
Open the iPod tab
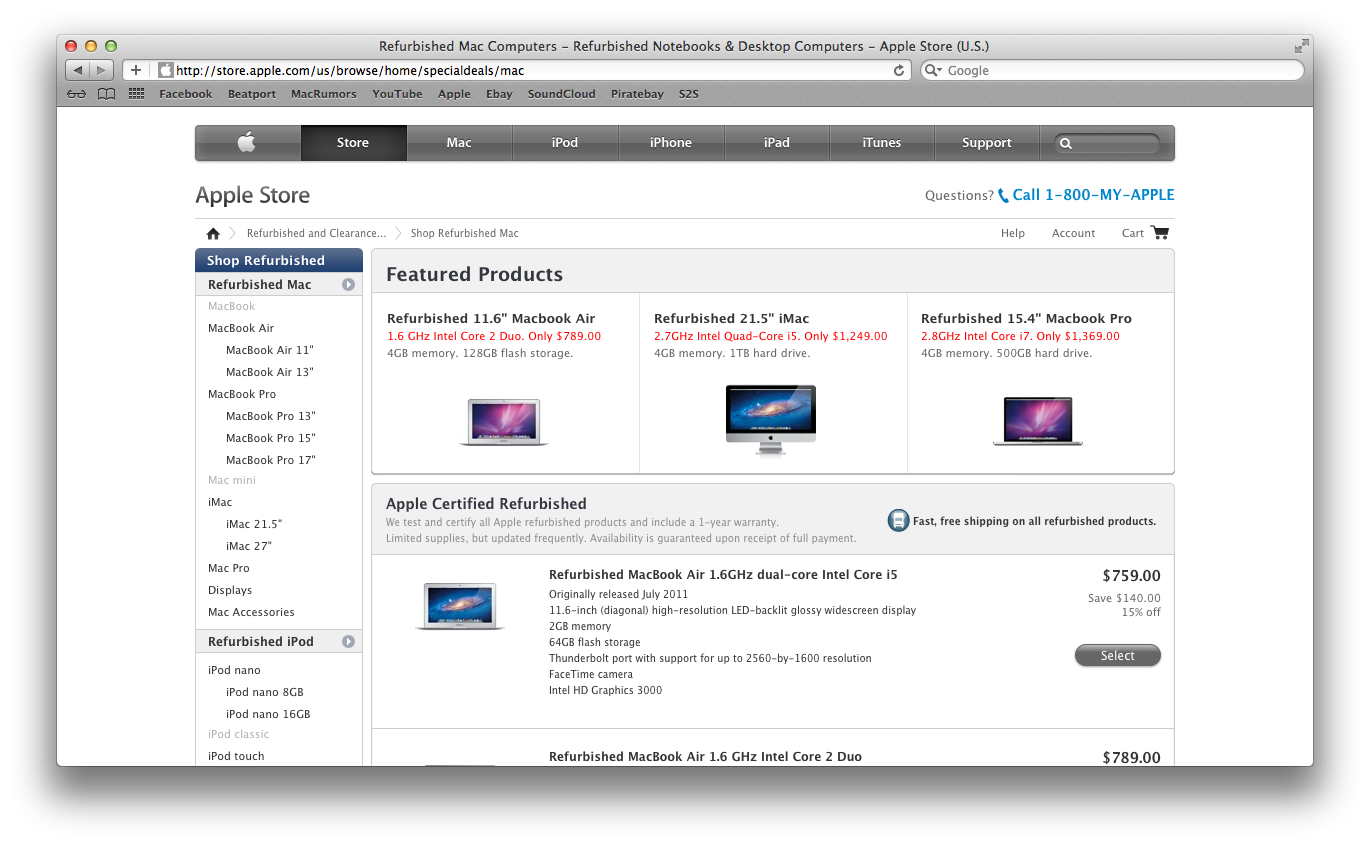tap(565, 143)
